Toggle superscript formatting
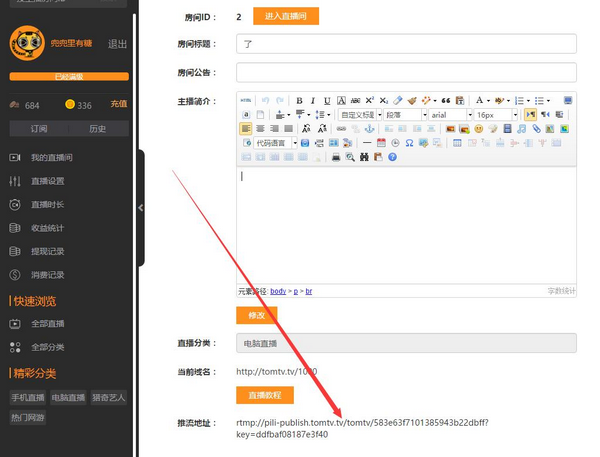Image resolution: width=600 pixels, height=457 pixels. pos(369,101)
